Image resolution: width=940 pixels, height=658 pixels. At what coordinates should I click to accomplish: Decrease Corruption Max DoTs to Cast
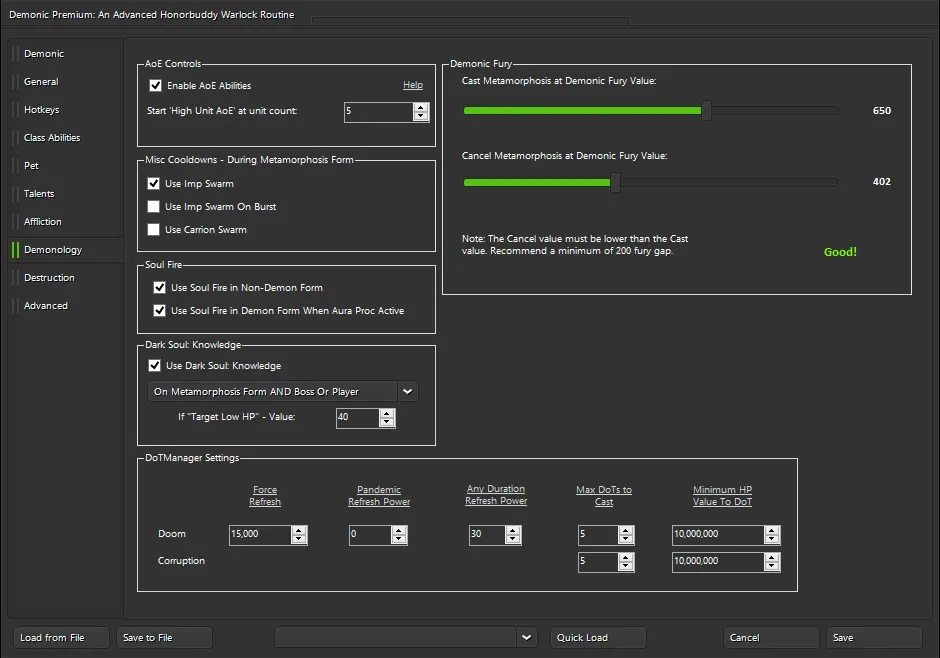click(x=626, y=567)
